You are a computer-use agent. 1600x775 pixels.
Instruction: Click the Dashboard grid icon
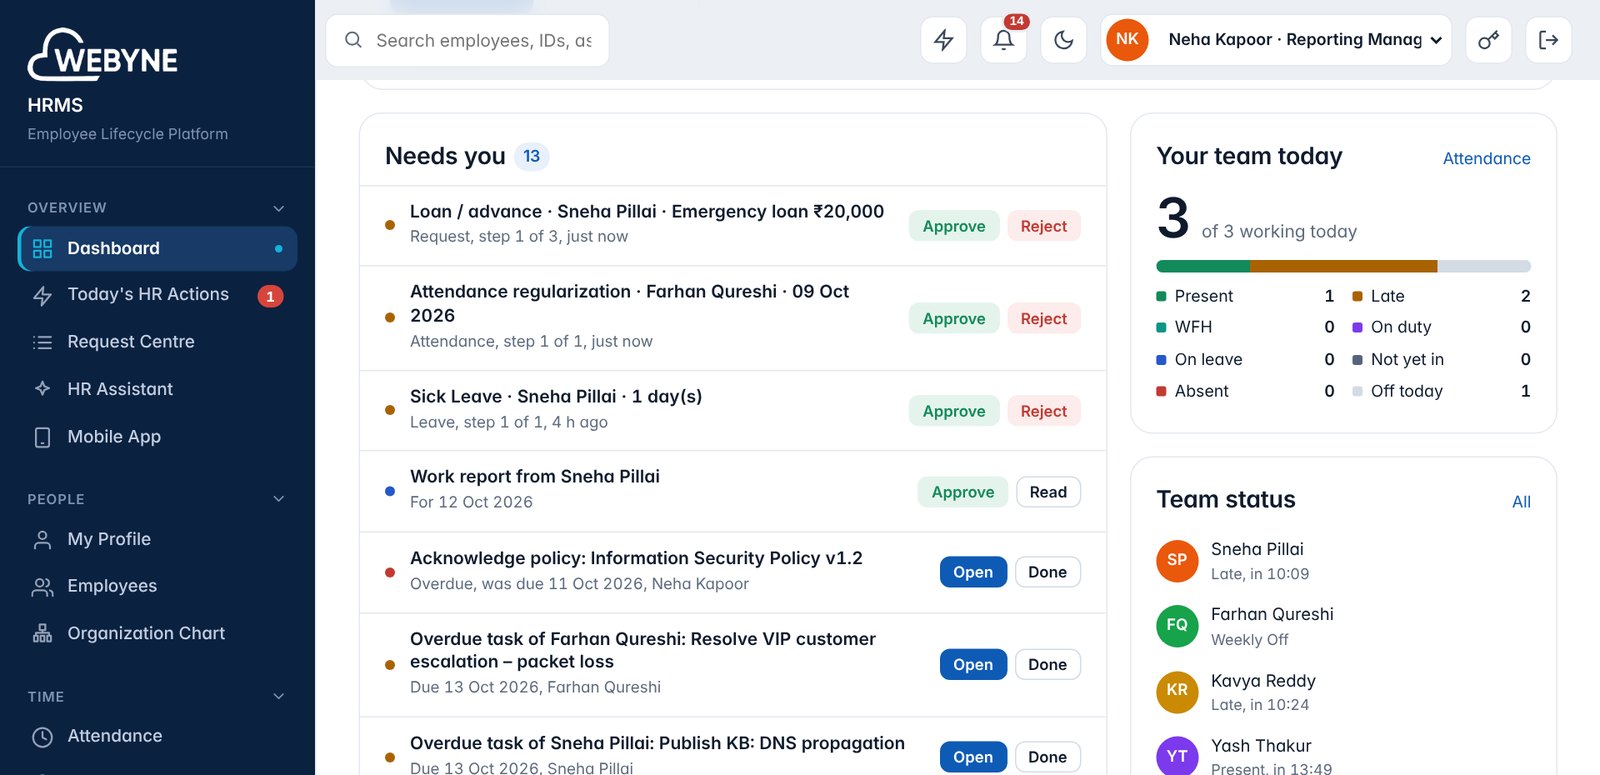(x=42, y=249)
